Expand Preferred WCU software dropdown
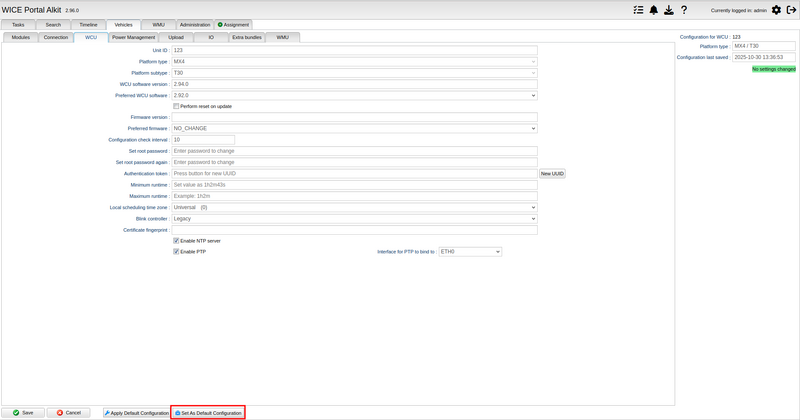The image size is (800, 420). (x=354, y=95)
